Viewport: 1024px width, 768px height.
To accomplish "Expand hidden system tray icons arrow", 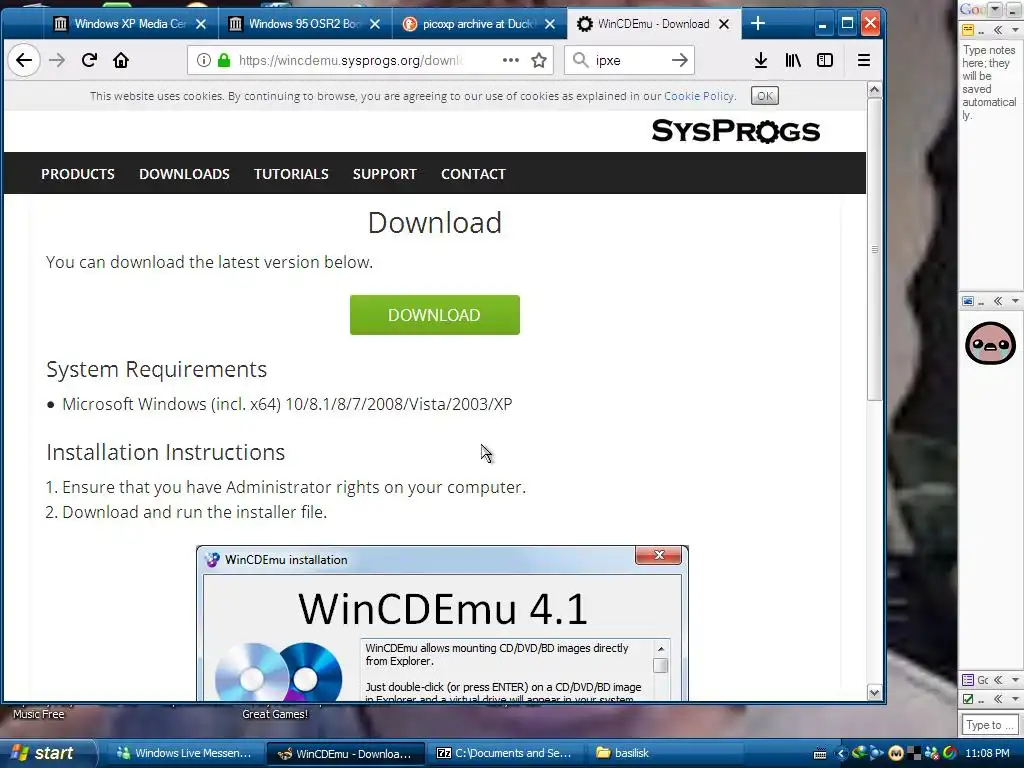I will [840, 754].
